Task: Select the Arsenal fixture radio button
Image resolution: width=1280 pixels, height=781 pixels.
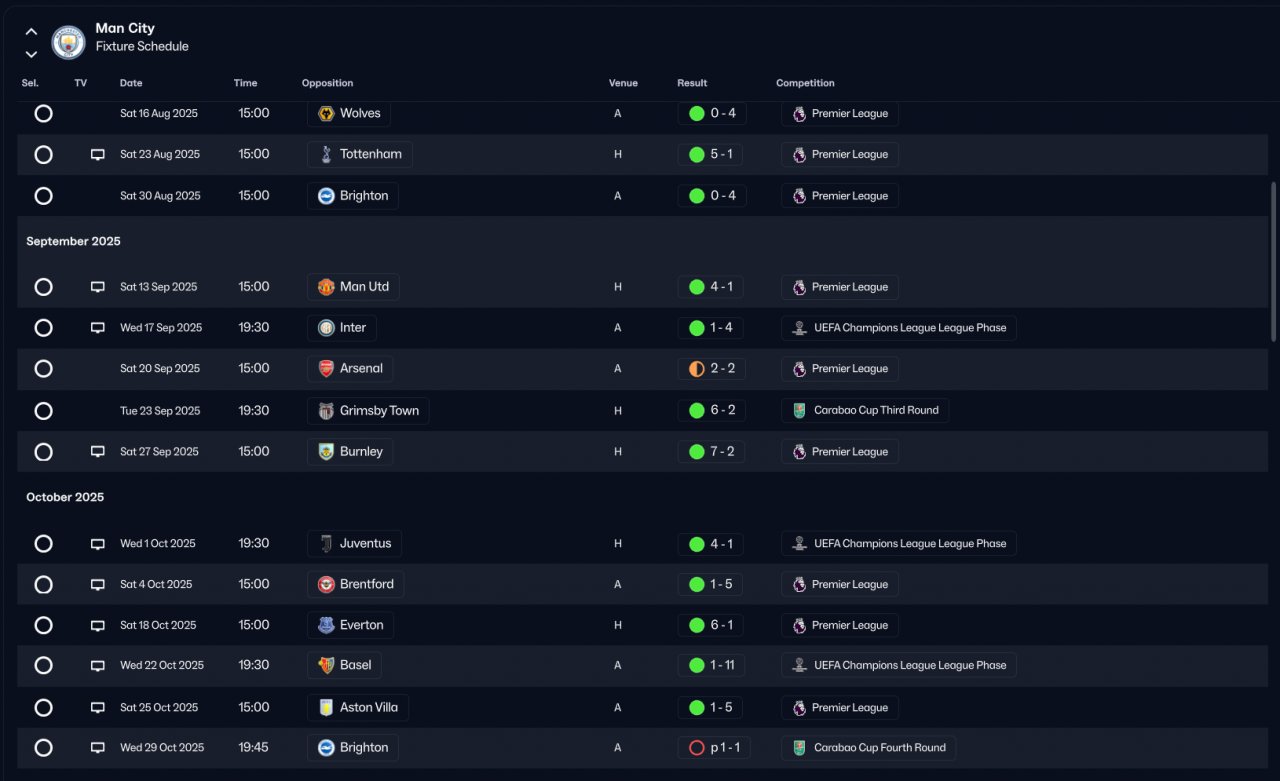Action: (43, 369)
